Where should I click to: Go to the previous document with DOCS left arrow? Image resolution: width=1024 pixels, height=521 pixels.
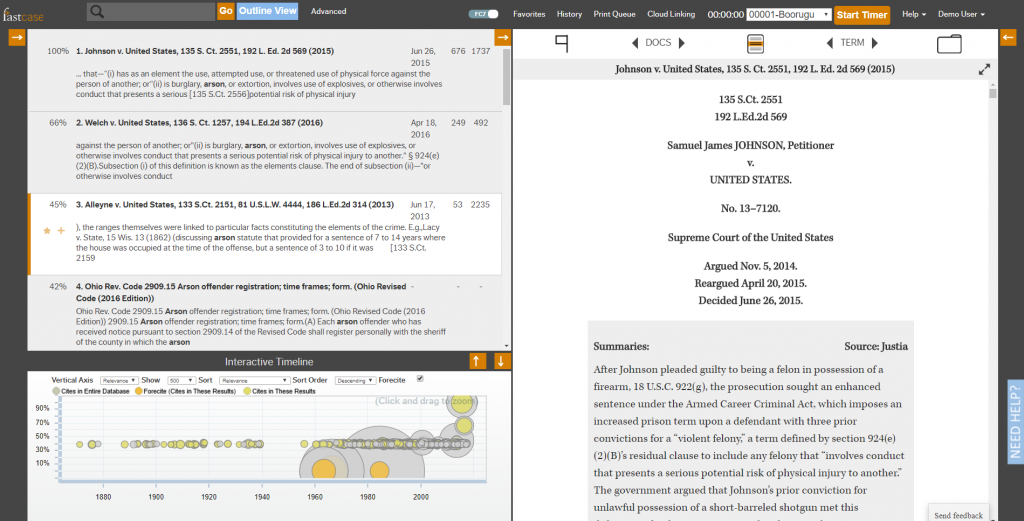(x=635, y=43)
